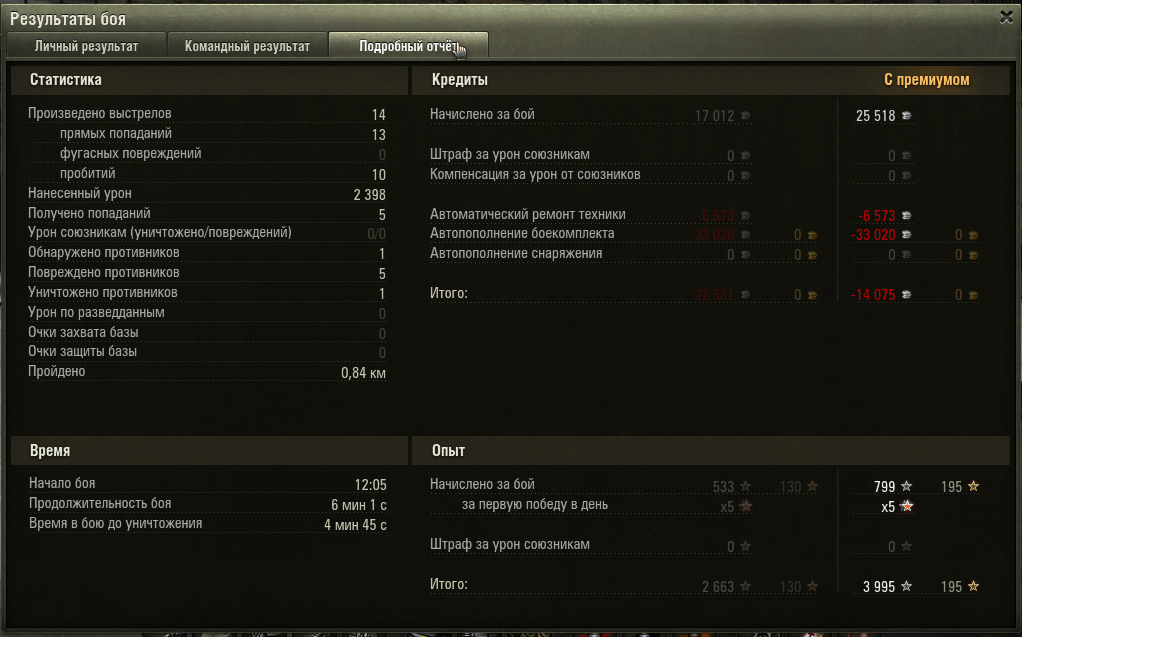
Task: Click gold star icon beside 195 in Итого row
Action: tap(973, 586)
